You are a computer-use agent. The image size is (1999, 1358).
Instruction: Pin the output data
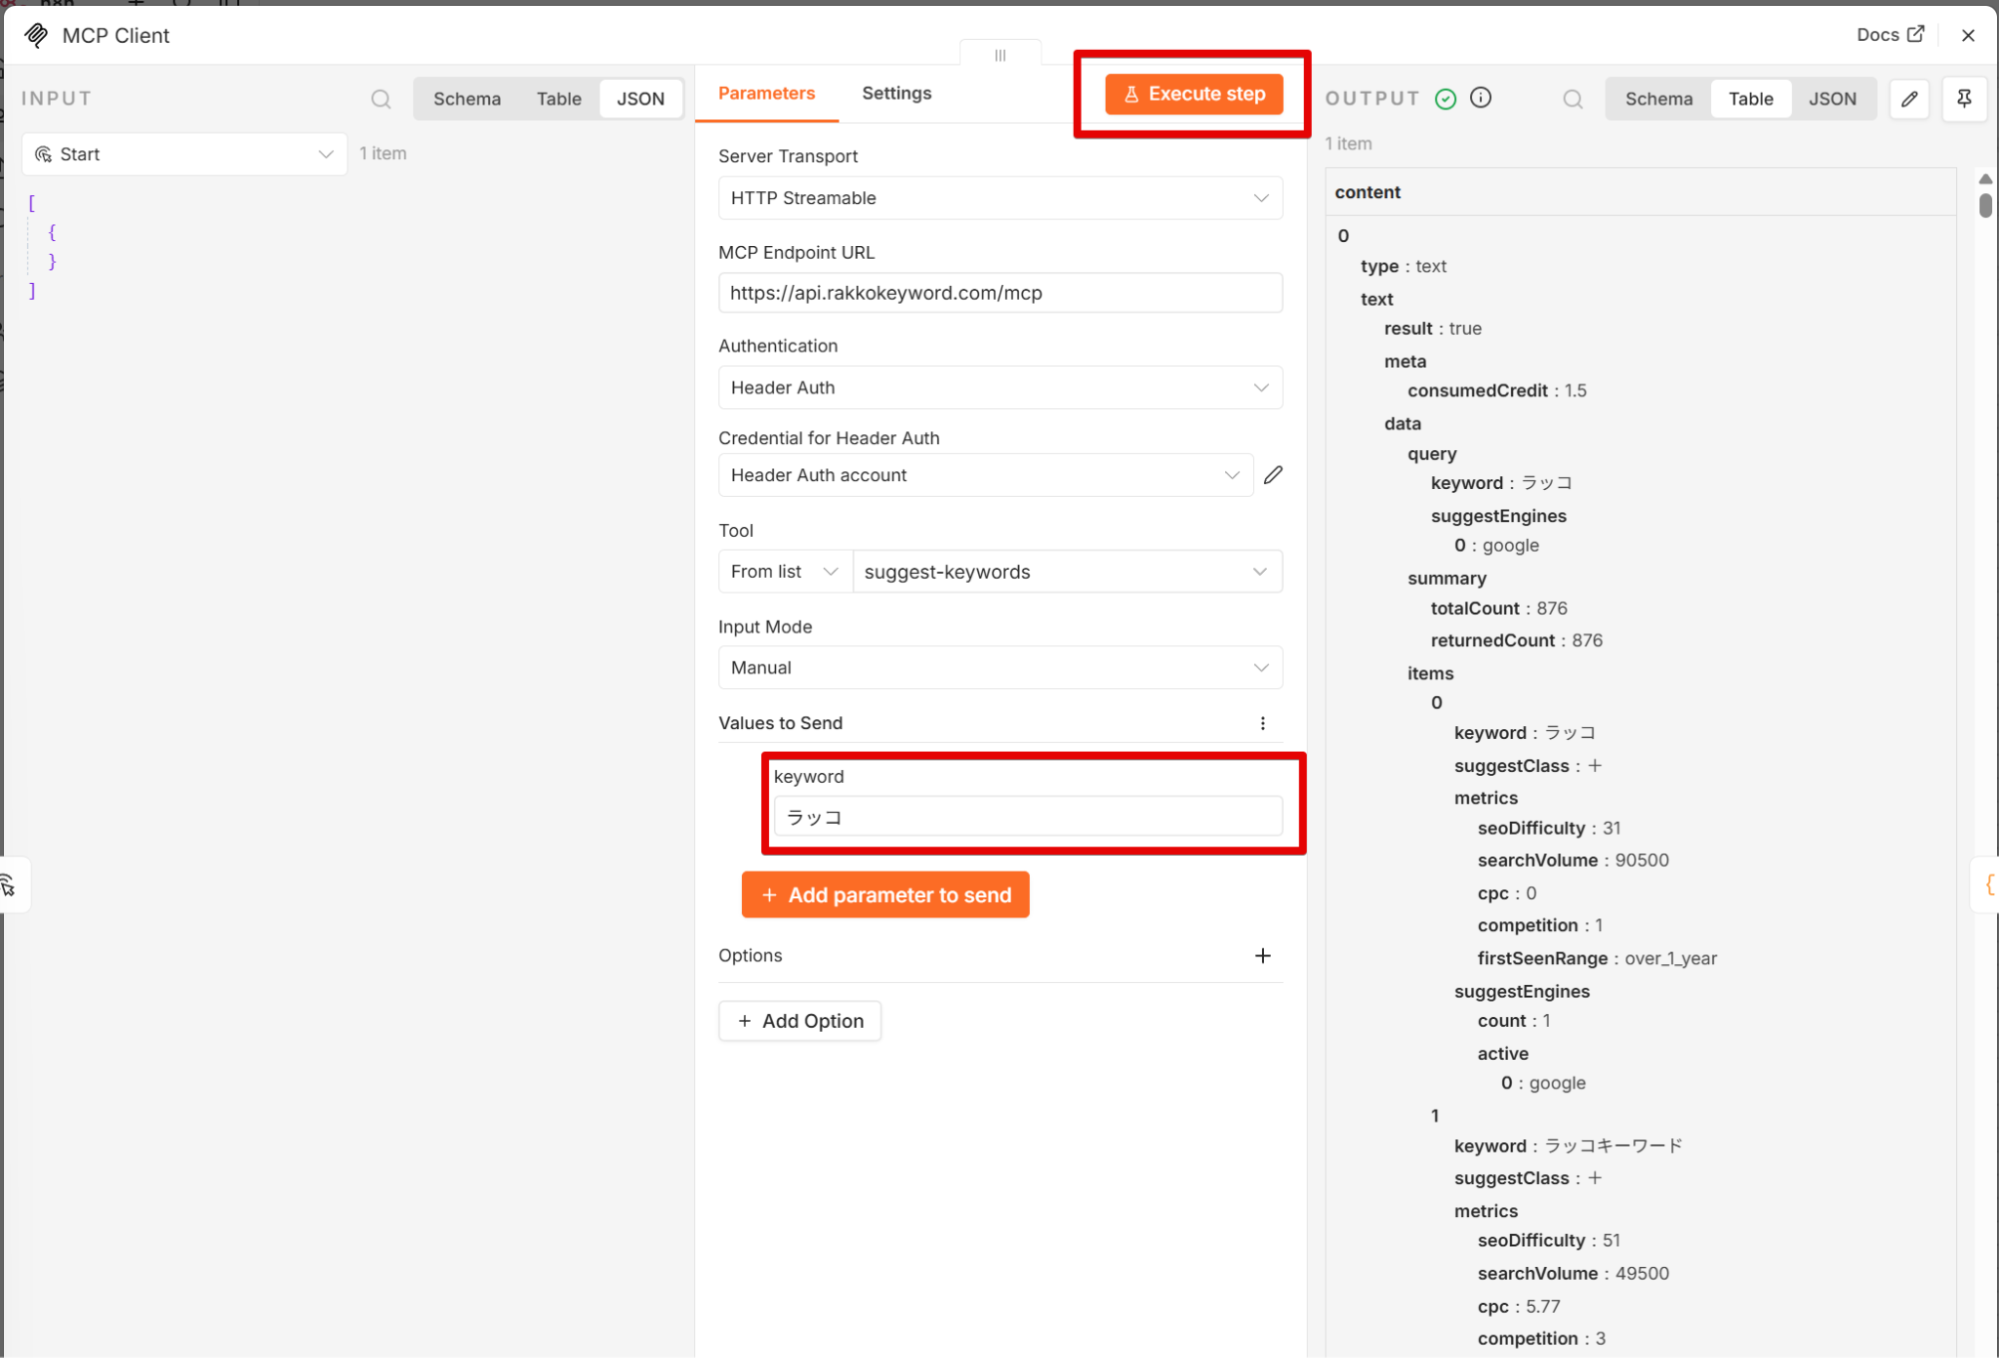click(1964, 99)
